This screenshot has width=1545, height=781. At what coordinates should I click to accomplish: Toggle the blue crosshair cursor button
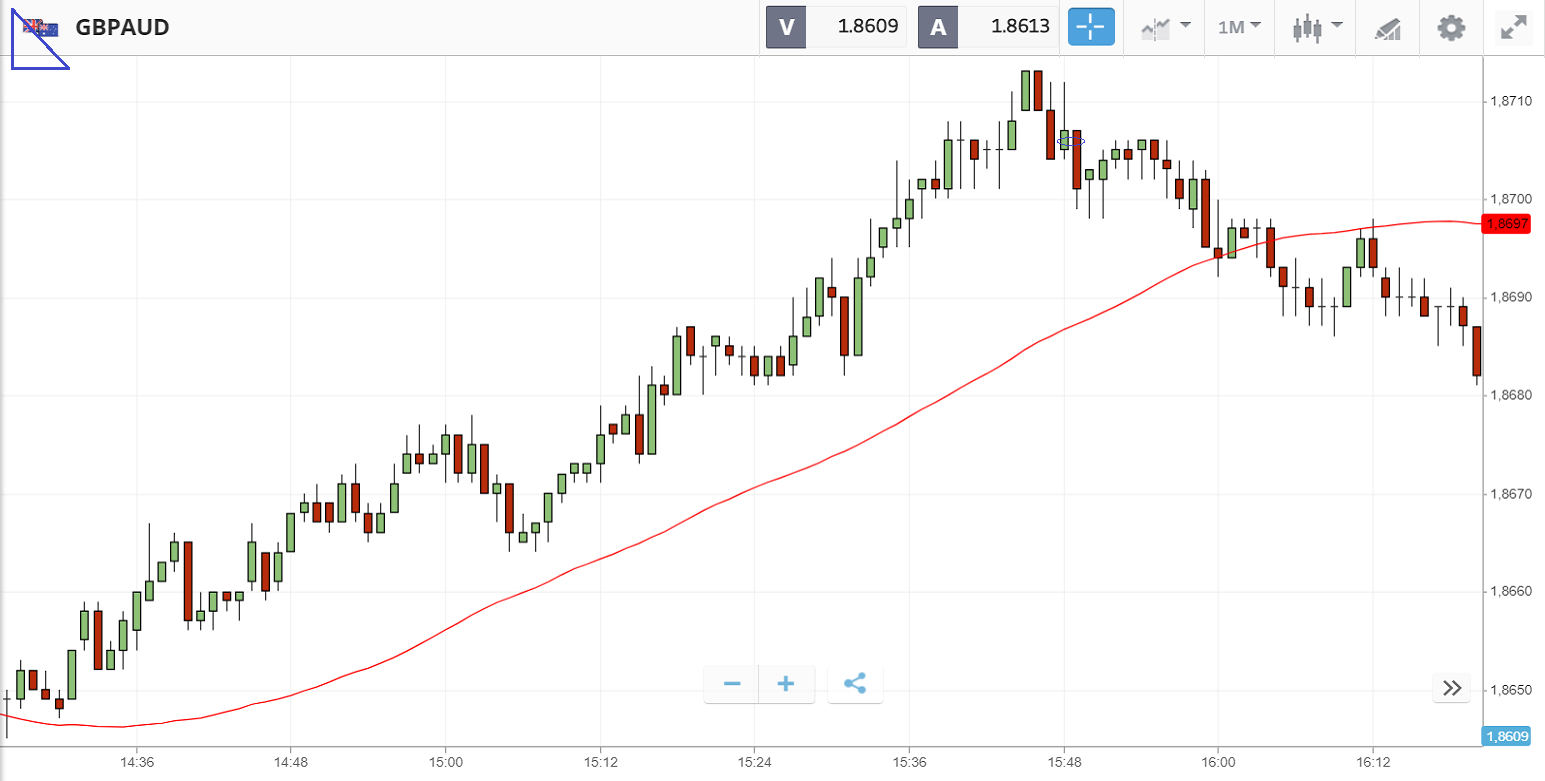(1091, 27)
